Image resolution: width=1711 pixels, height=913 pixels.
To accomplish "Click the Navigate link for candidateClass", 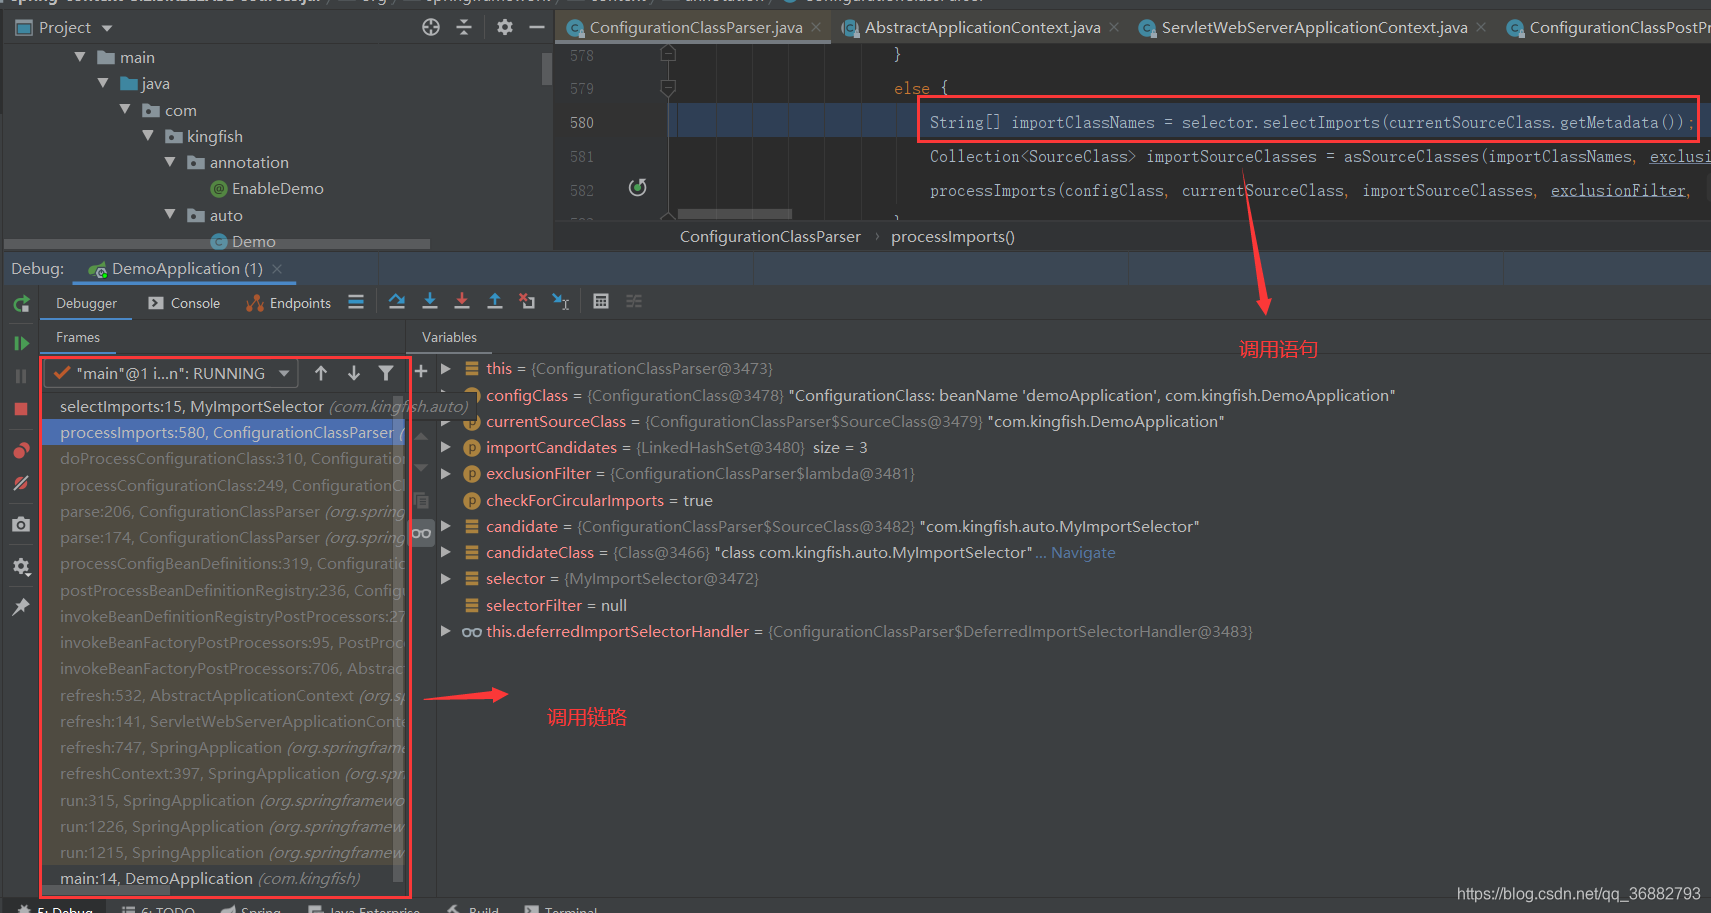I will pos(1083,552).
